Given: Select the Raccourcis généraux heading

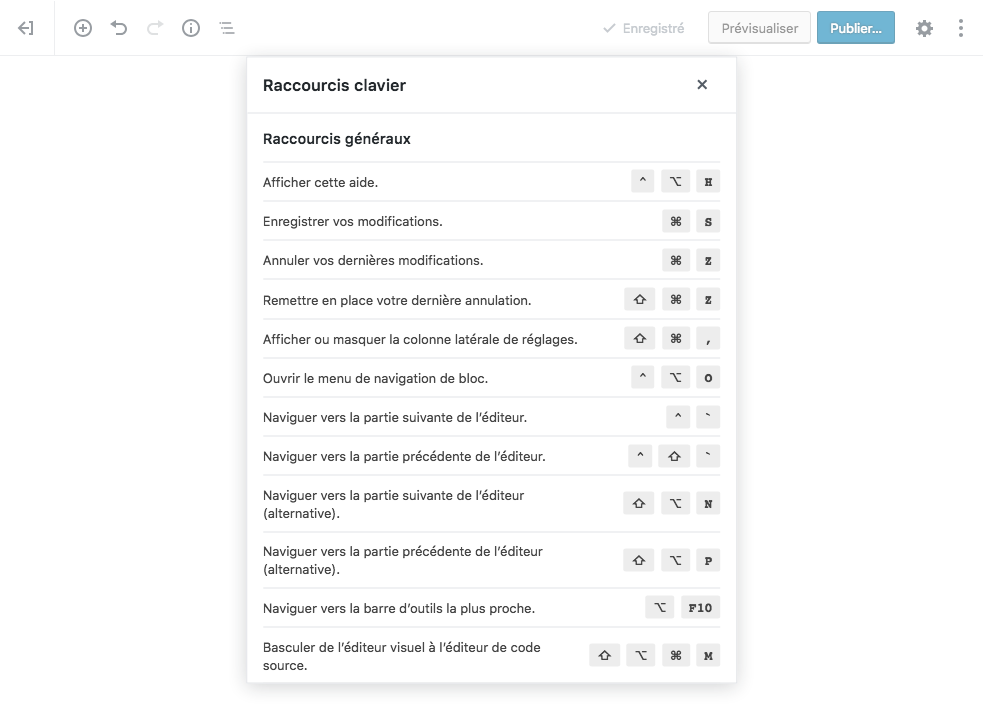Looking at the screenshot, I should (x=337, y=139).
